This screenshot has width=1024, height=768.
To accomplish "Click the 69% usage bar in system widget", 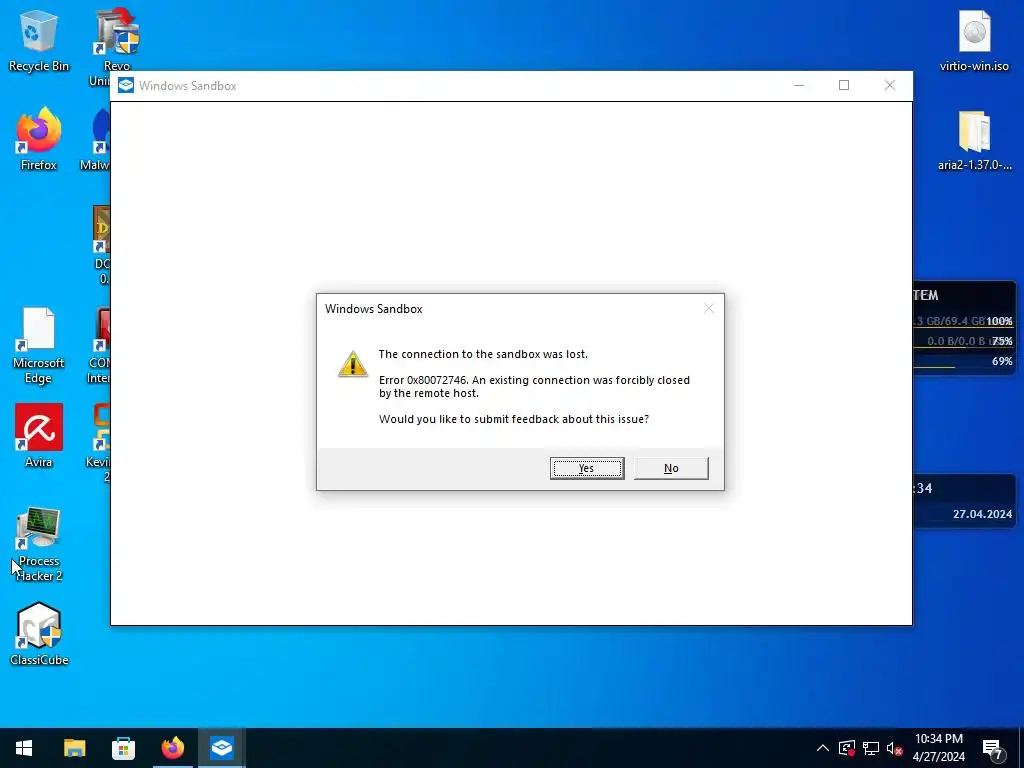I will pos(963,362).
